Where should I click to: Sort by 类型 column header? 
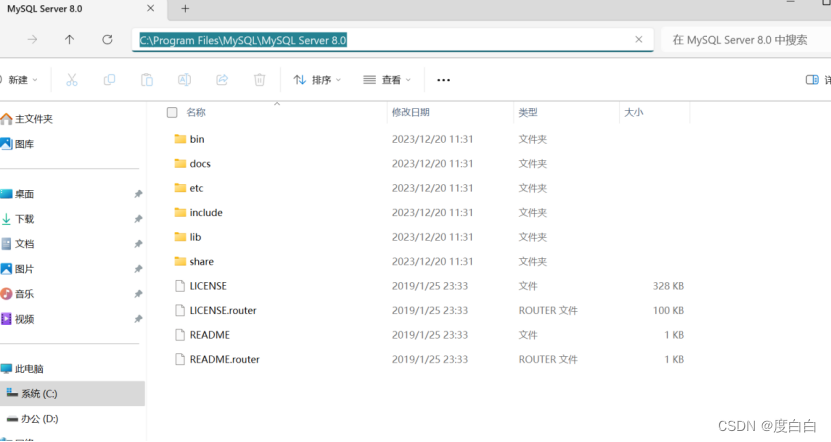coord(528,112)
